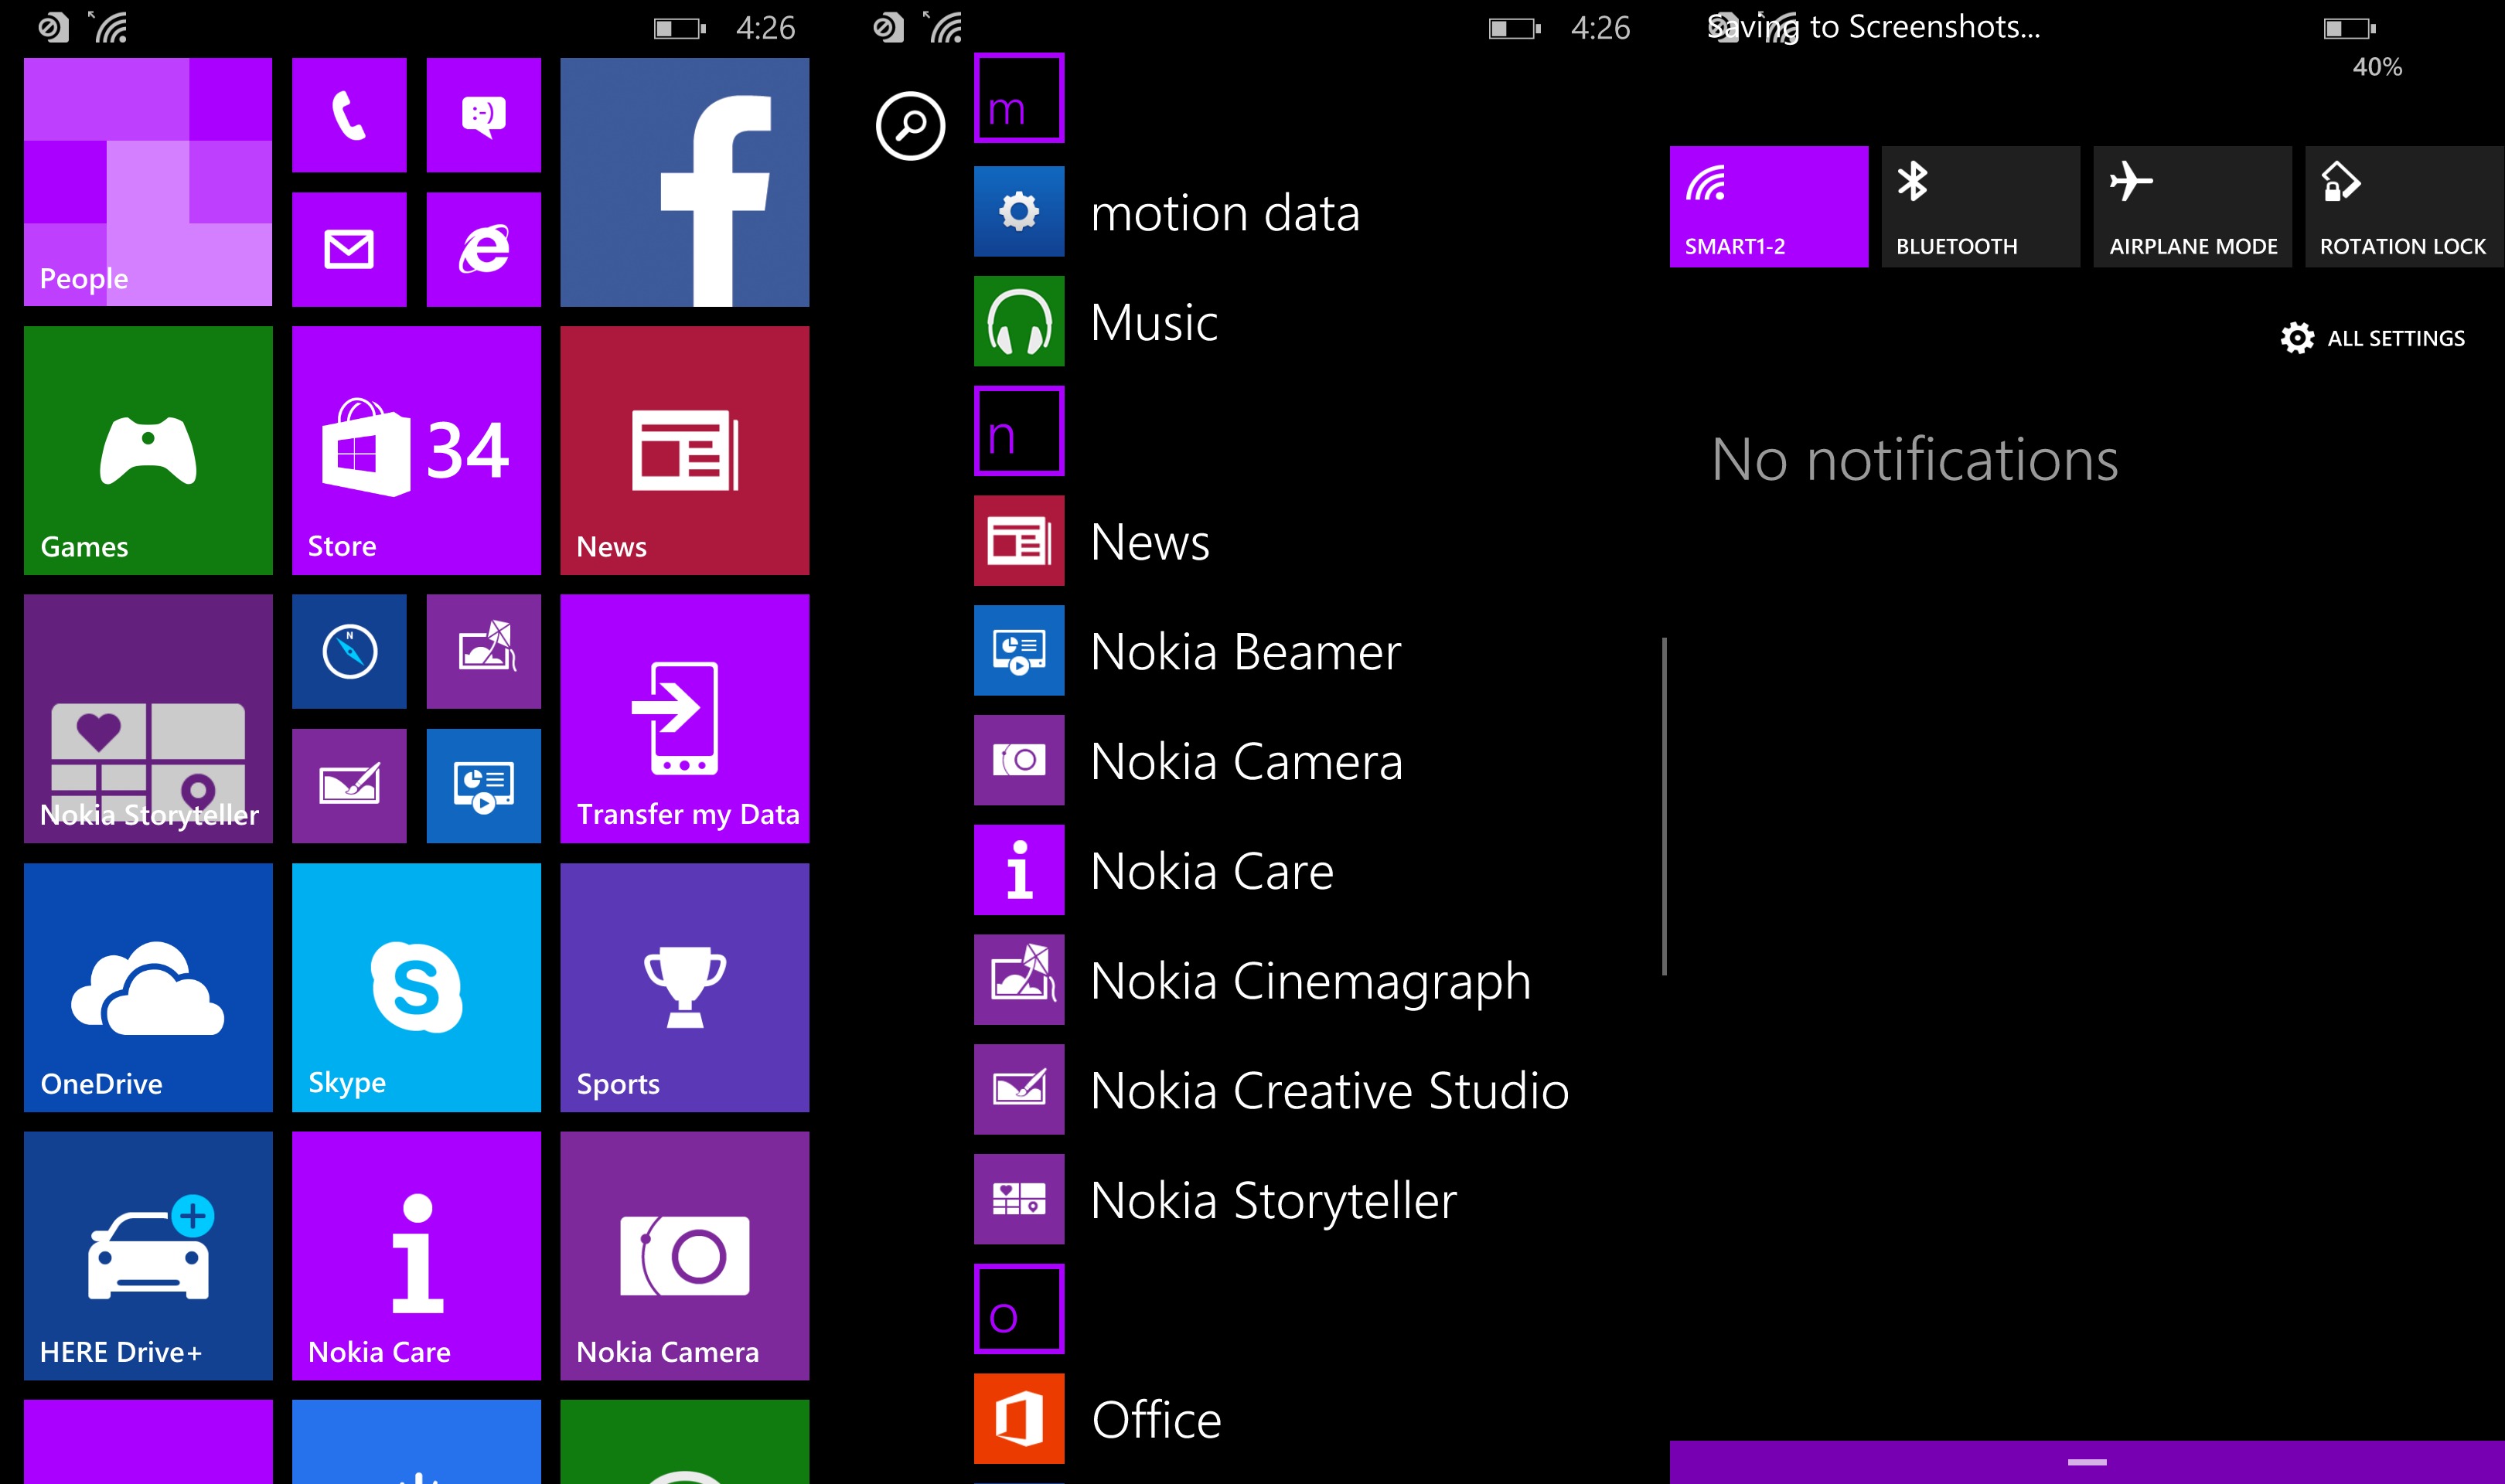Open the Games tile
2505x1484 pixels.
(148, 450)
